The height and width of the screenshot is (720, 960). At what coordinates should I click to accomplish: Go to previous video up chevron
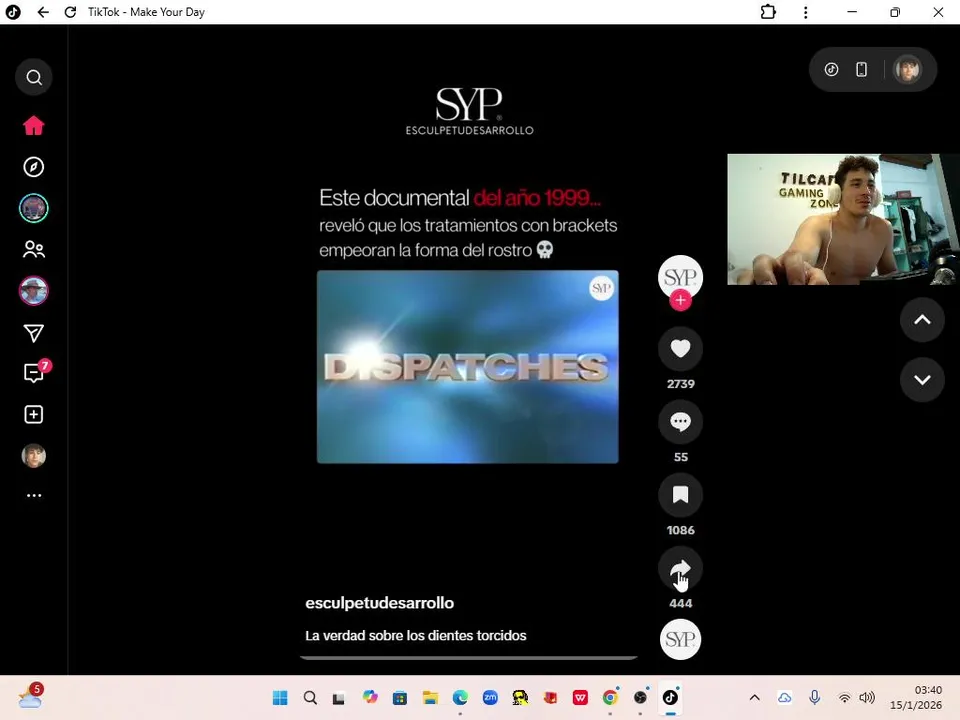922,320
